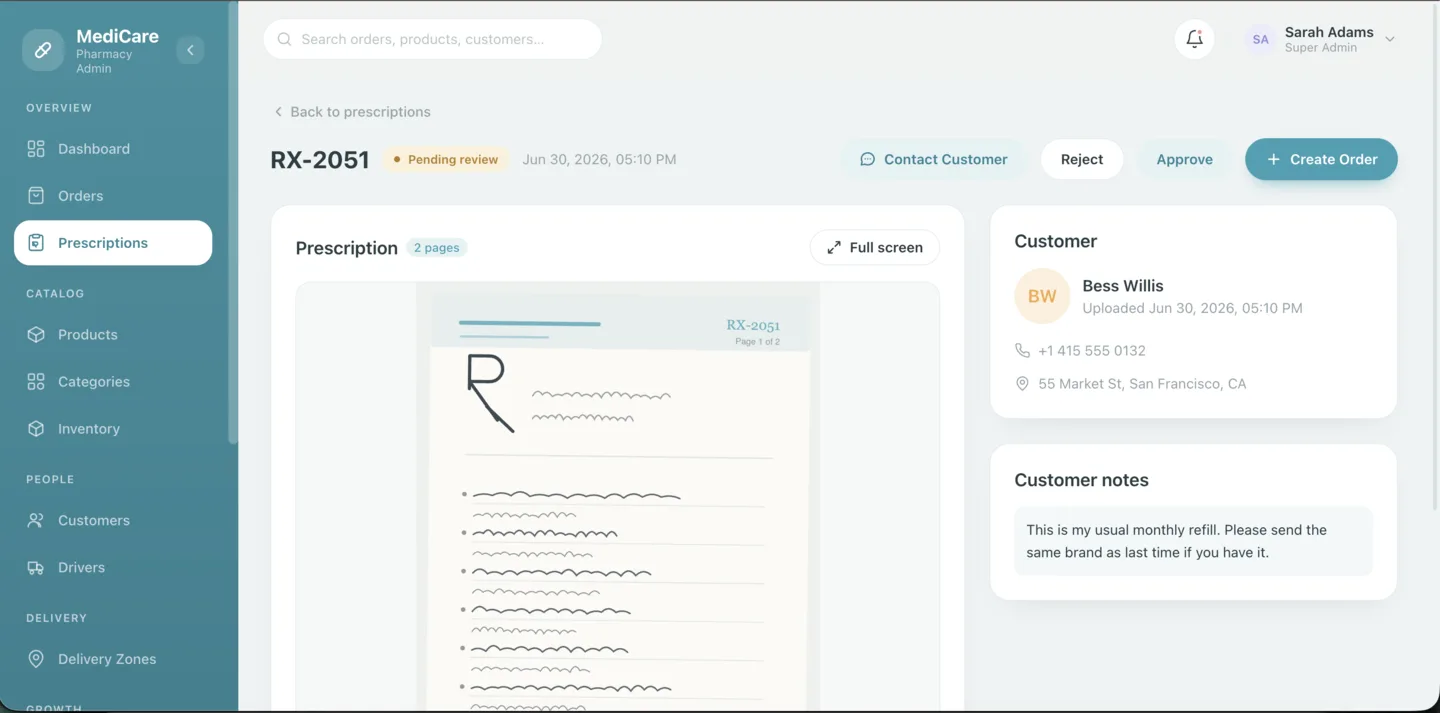The image size is (1440, 713).
Task: Click the Dashboard grid icon
Action: click(x=36, y=149)
